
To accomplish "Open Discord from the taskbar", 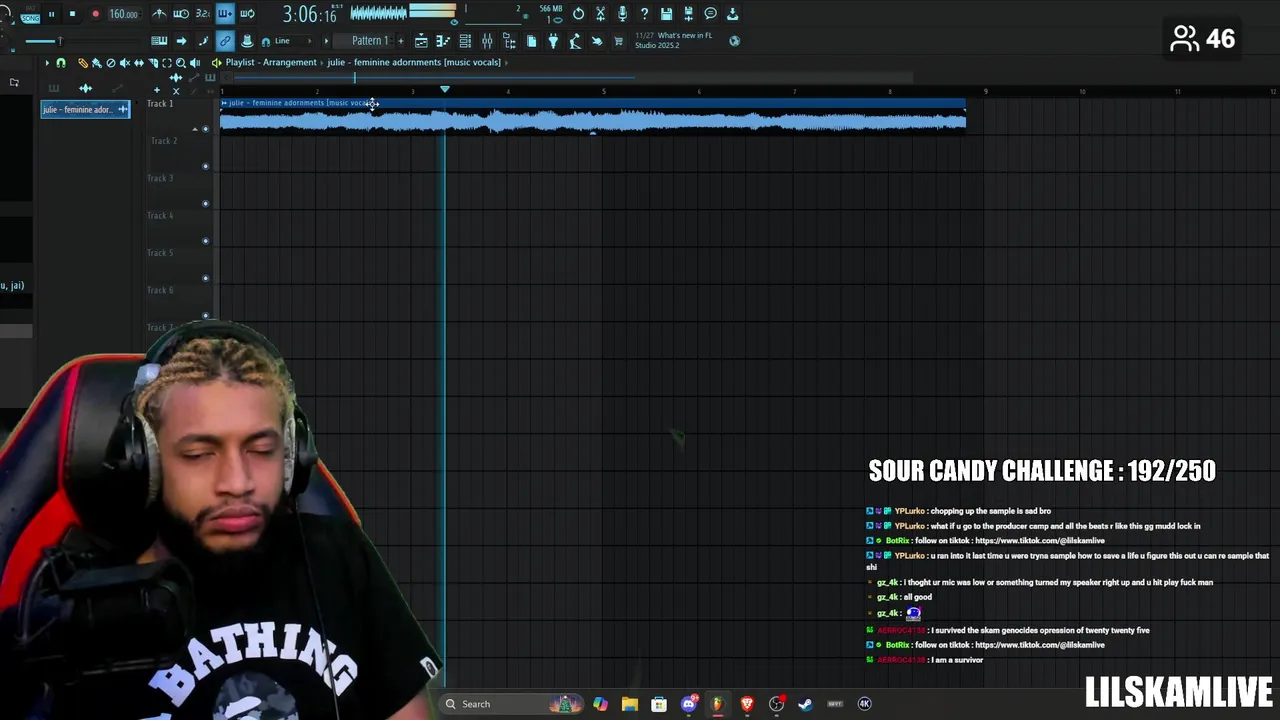I will click(688, 704).
